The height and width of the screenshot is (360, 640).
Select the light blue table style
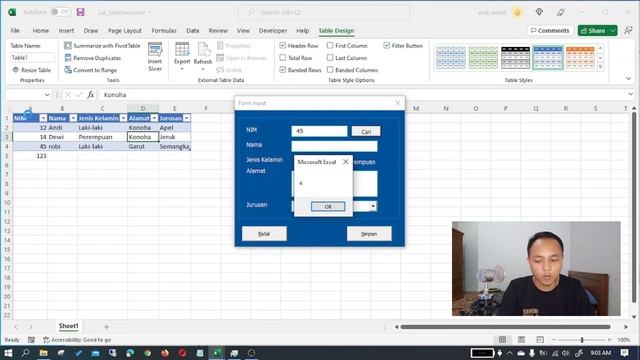pyautogui.click(x=450, y=58)
